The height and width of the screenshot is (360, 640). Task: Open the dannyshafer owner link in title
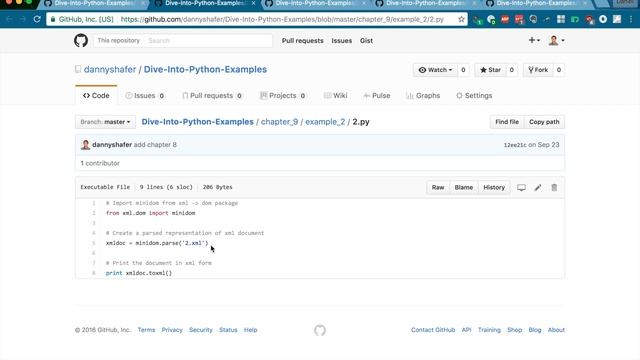coord(110,69)
